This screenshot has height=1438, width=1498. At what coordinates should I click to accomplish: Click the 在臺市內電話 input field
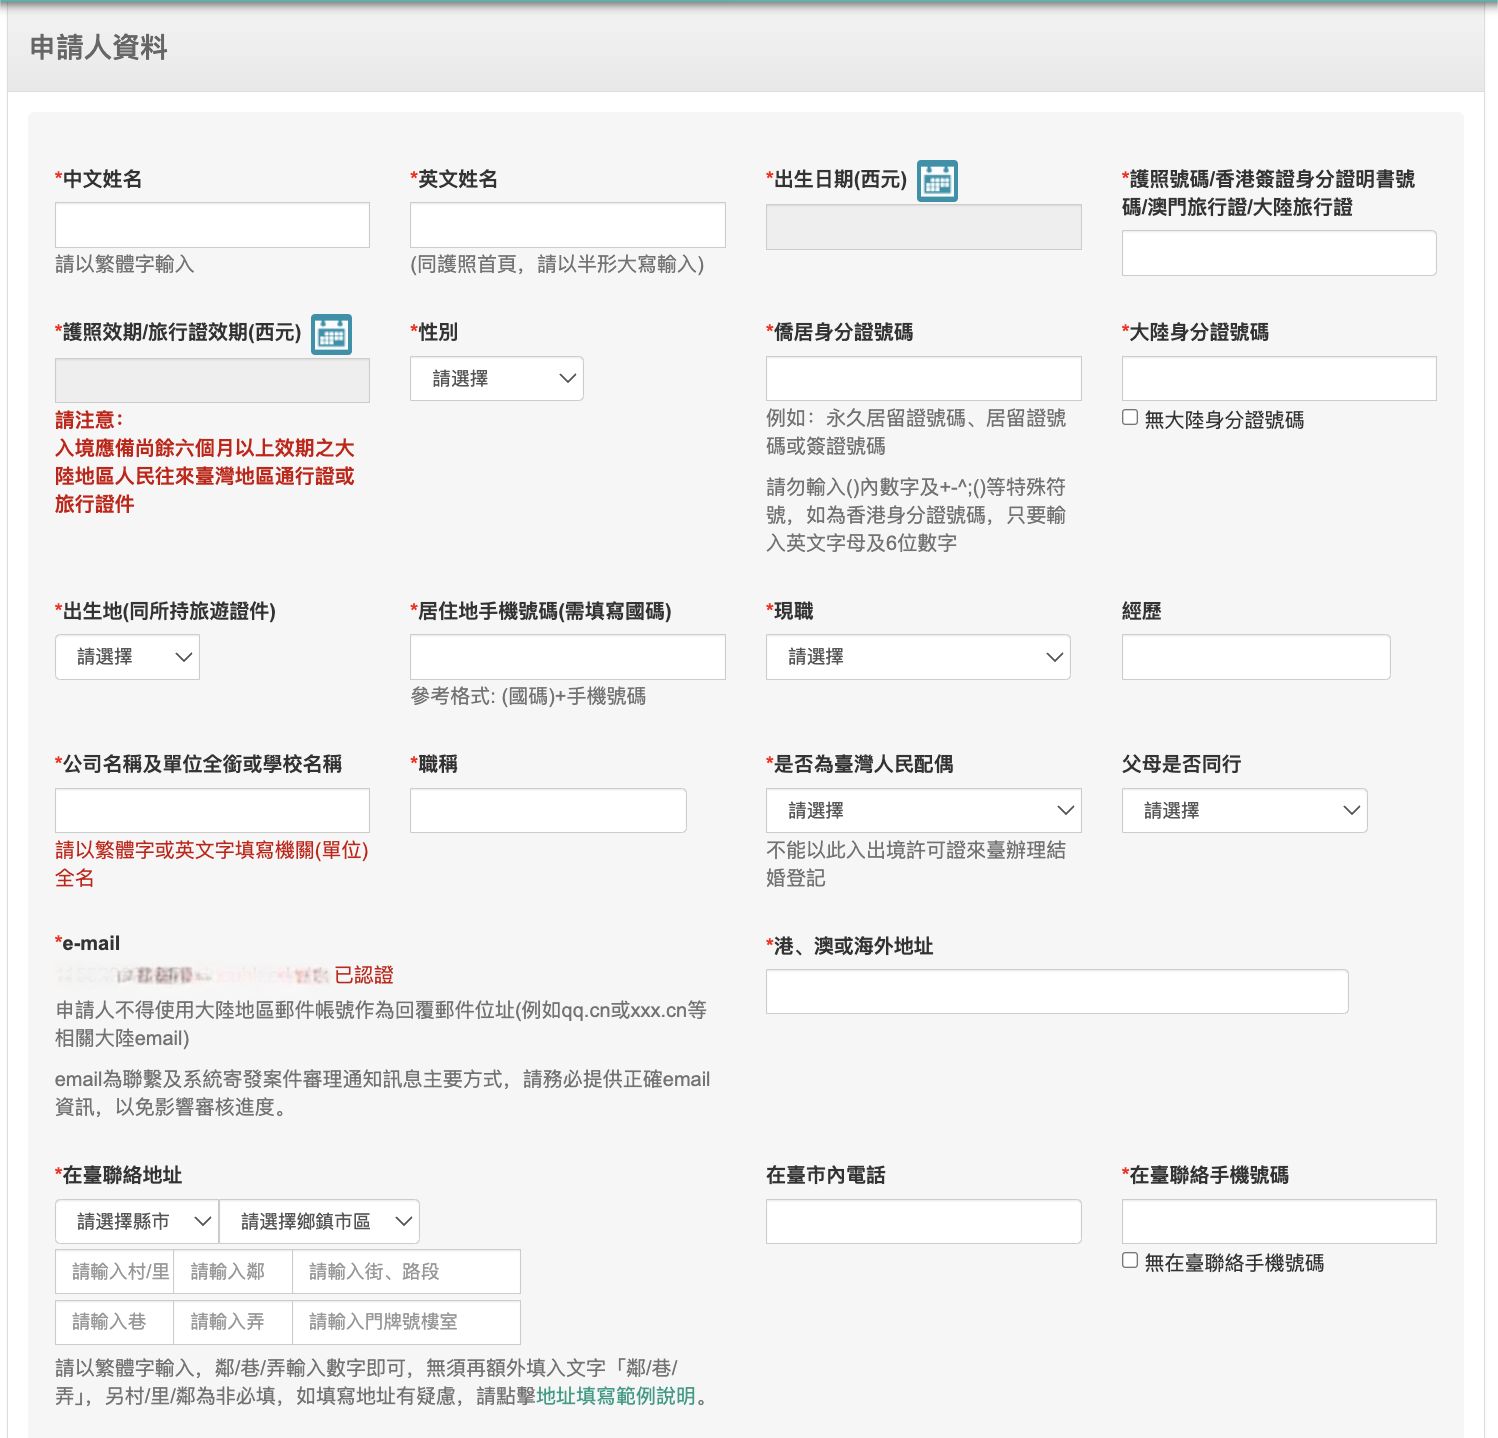click(x=922, y=1221)
